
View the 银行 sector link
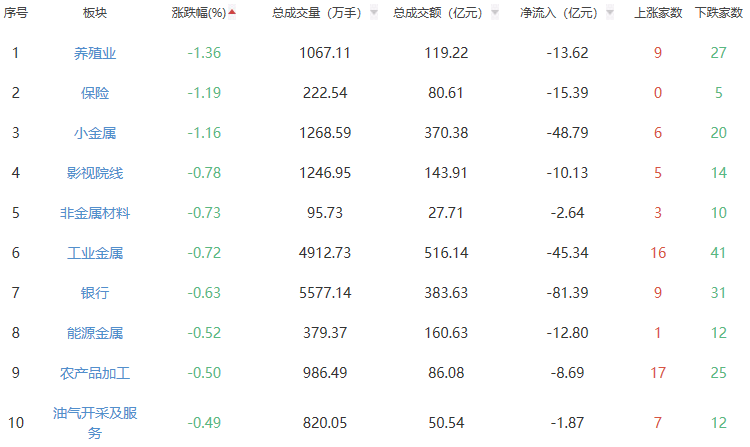[95, 293]
